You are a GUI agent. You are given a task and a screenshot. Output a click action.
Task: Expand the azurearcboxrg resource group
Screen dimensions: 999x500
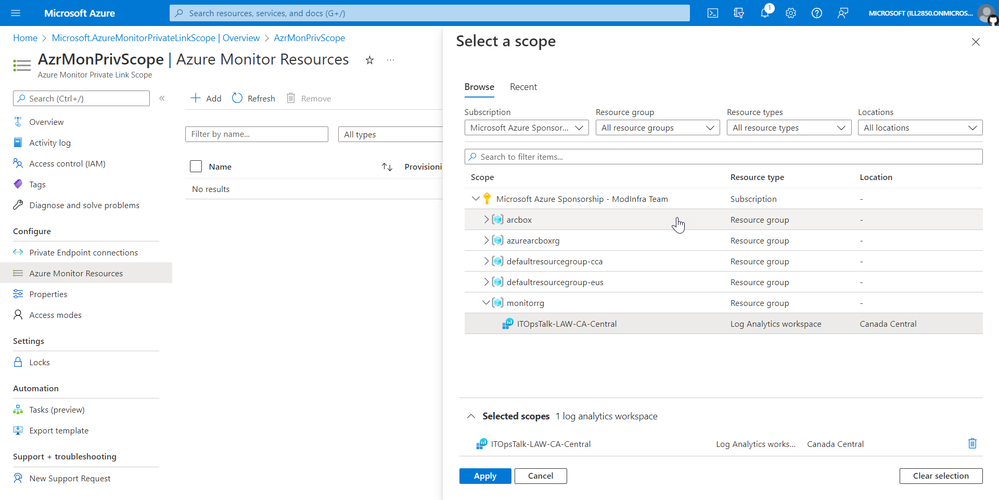[x=486, y=241]
